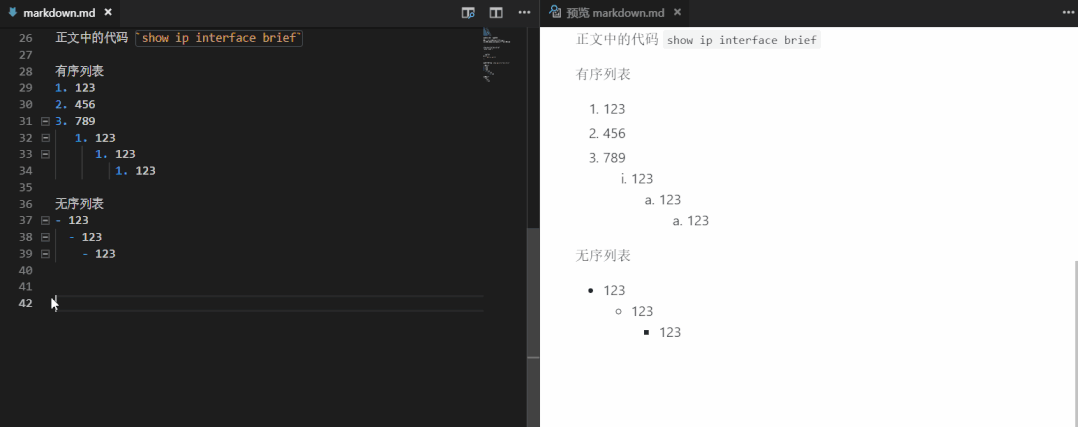Close the preview markdown.md tab
Image resolution: width=1078 pixels, height=427 pixels.
[677, 13]
